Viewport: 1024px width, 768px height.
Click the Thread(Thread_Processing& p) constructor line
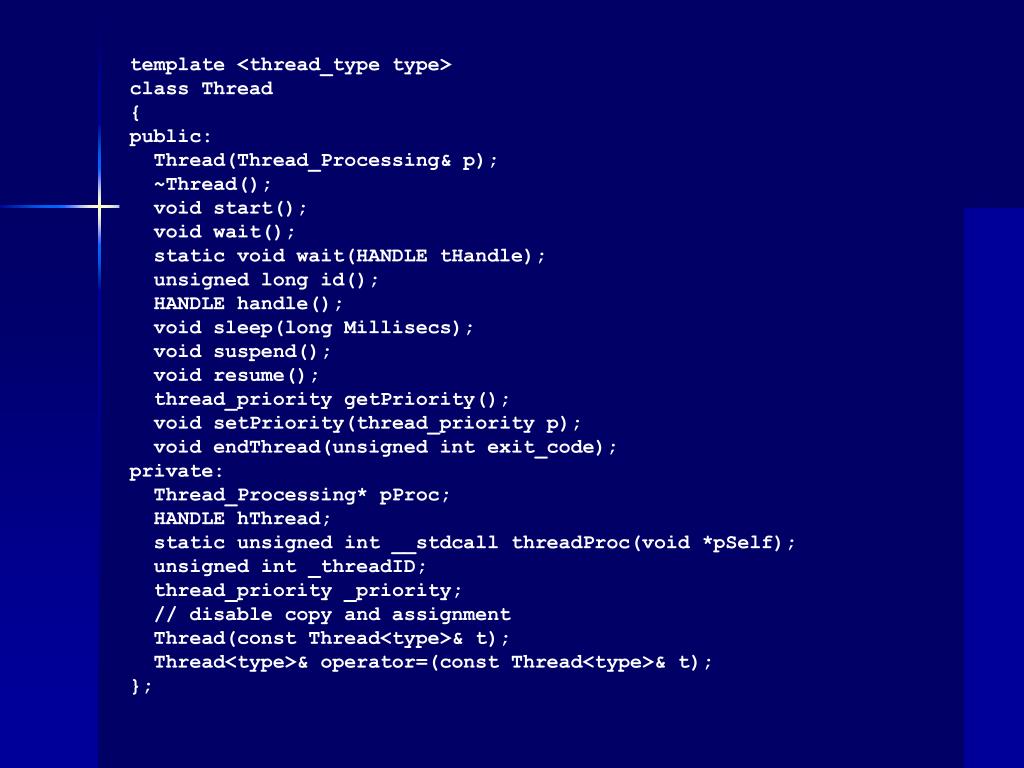click(325, 161)
